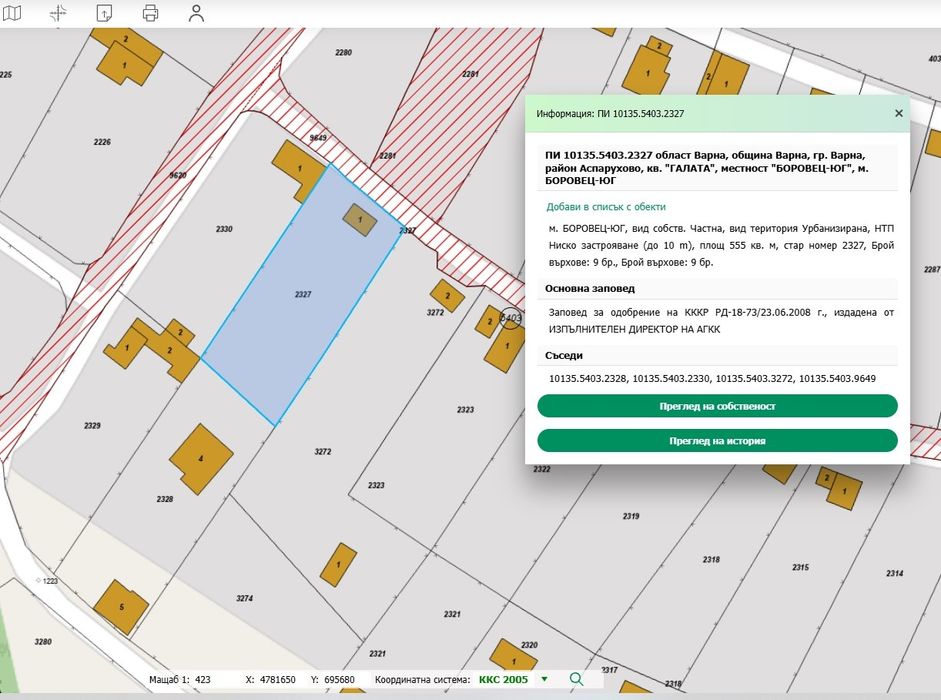The width and height of the screenshot is (941, 700).
Task: Open the user profile icon
Action: point(196,13)
